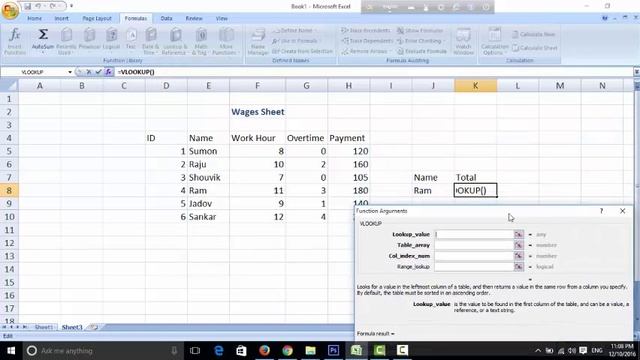Screen dimensions: 640x360
Task: Click Create from Selection
Action: pos(302,51)
